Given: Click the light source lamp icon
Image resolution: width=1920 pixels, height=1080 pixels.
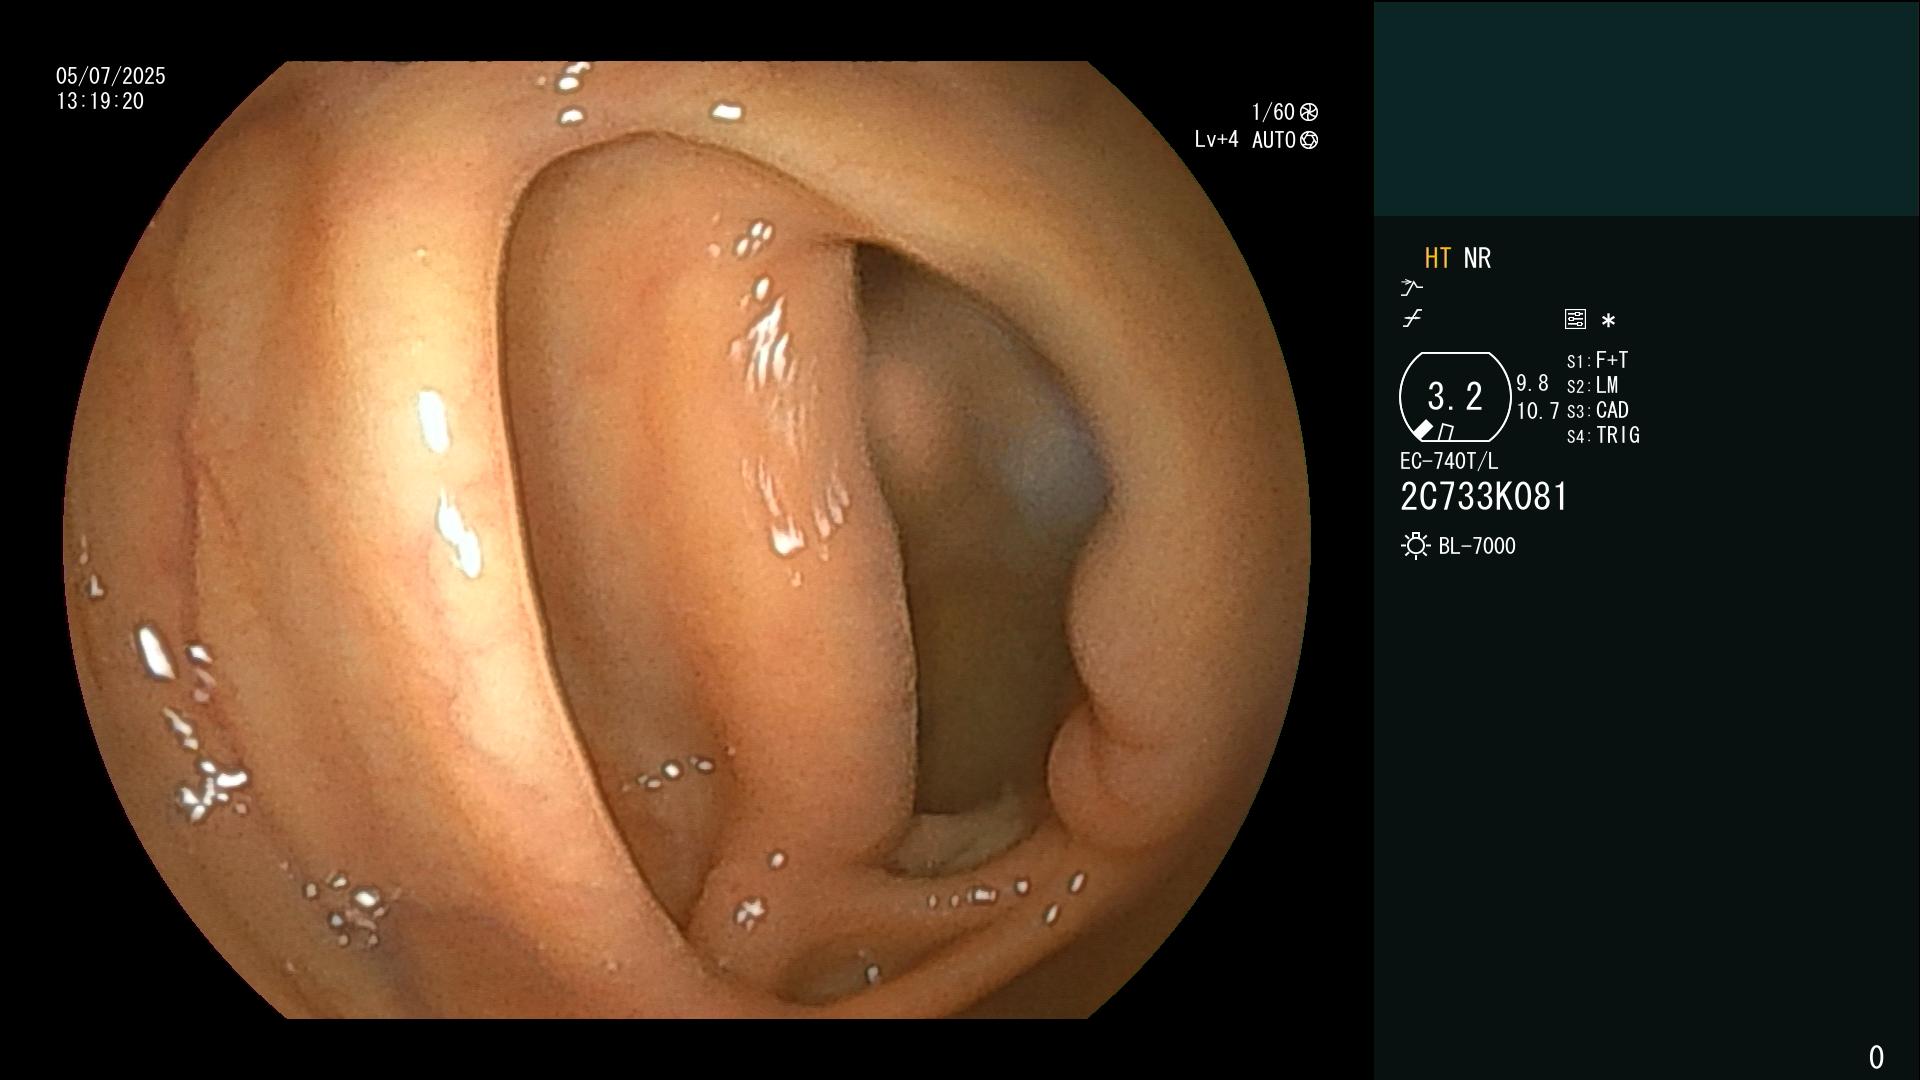Looking at the screenshot, I should pos(1416,546).
